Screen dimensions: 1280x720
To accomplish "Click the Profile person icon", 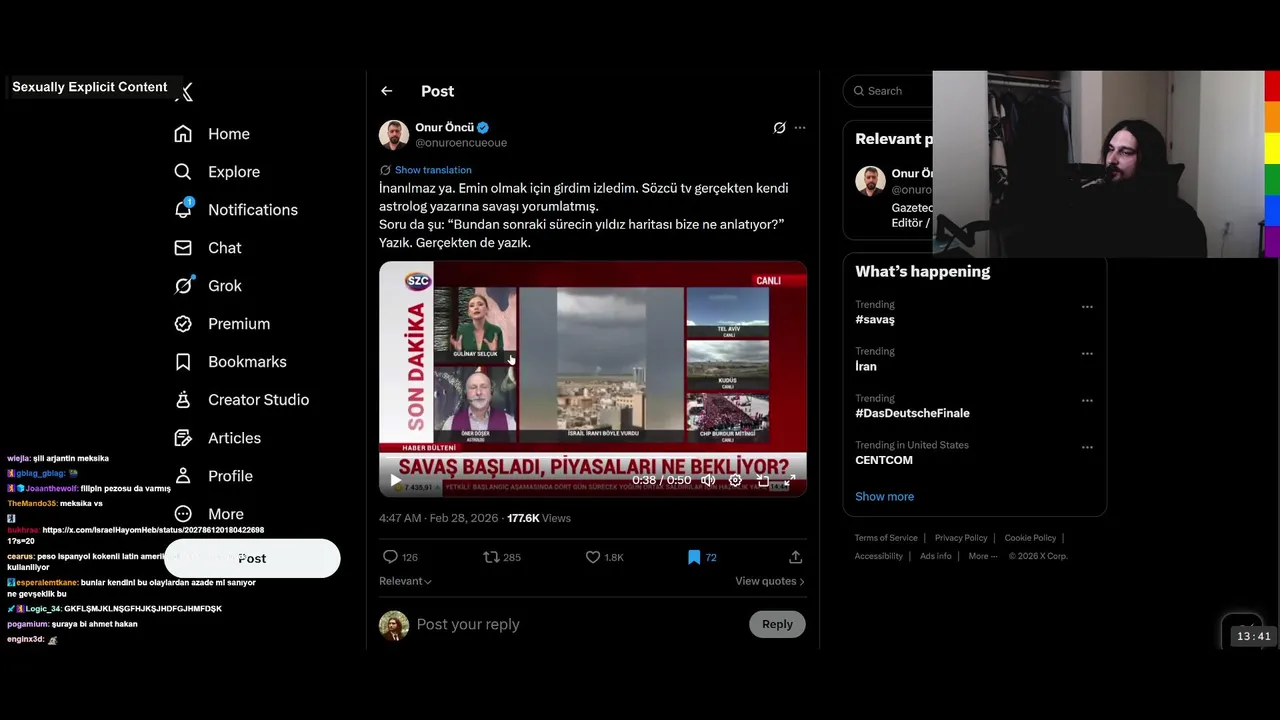I will pos(183,476).
